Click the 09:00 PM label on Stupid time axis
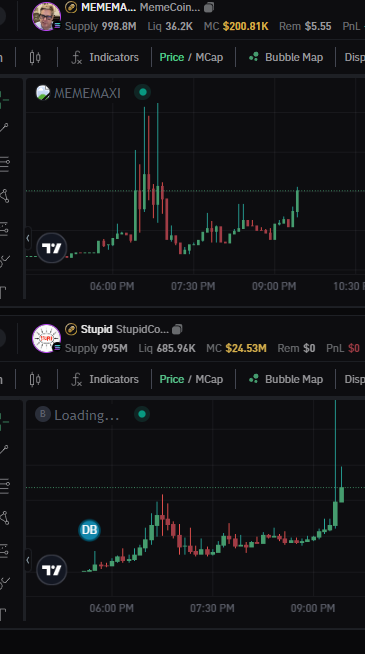 point(313,609)
